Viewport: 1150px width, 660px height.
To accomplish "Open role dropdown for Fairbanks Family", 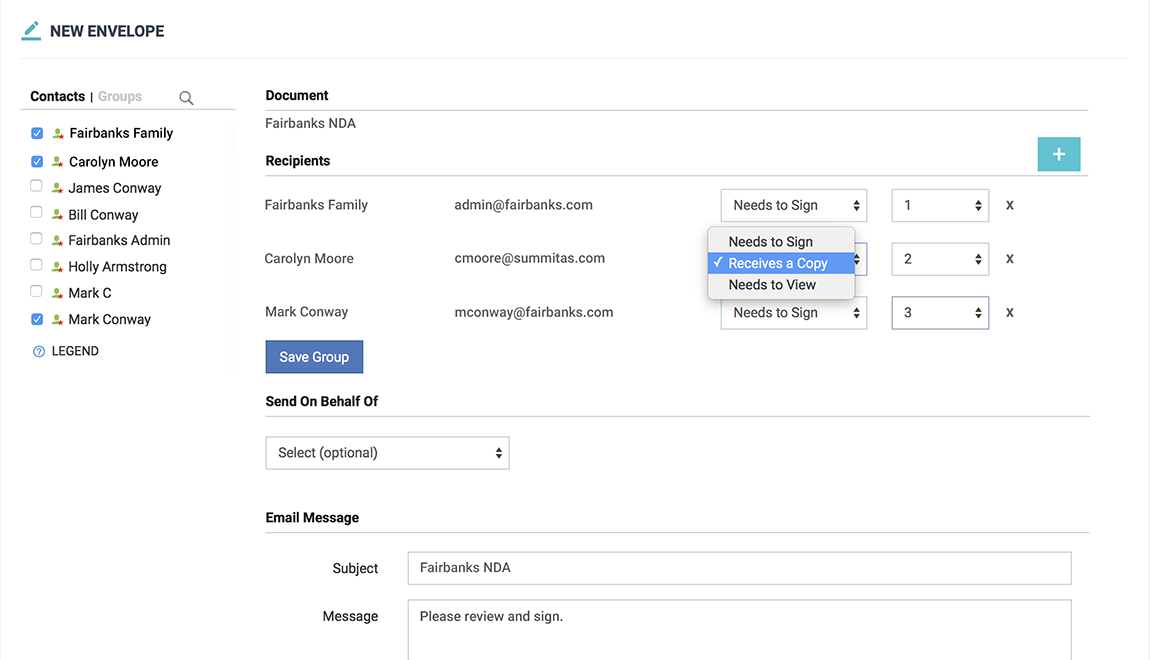I will (x=793, y=205).
